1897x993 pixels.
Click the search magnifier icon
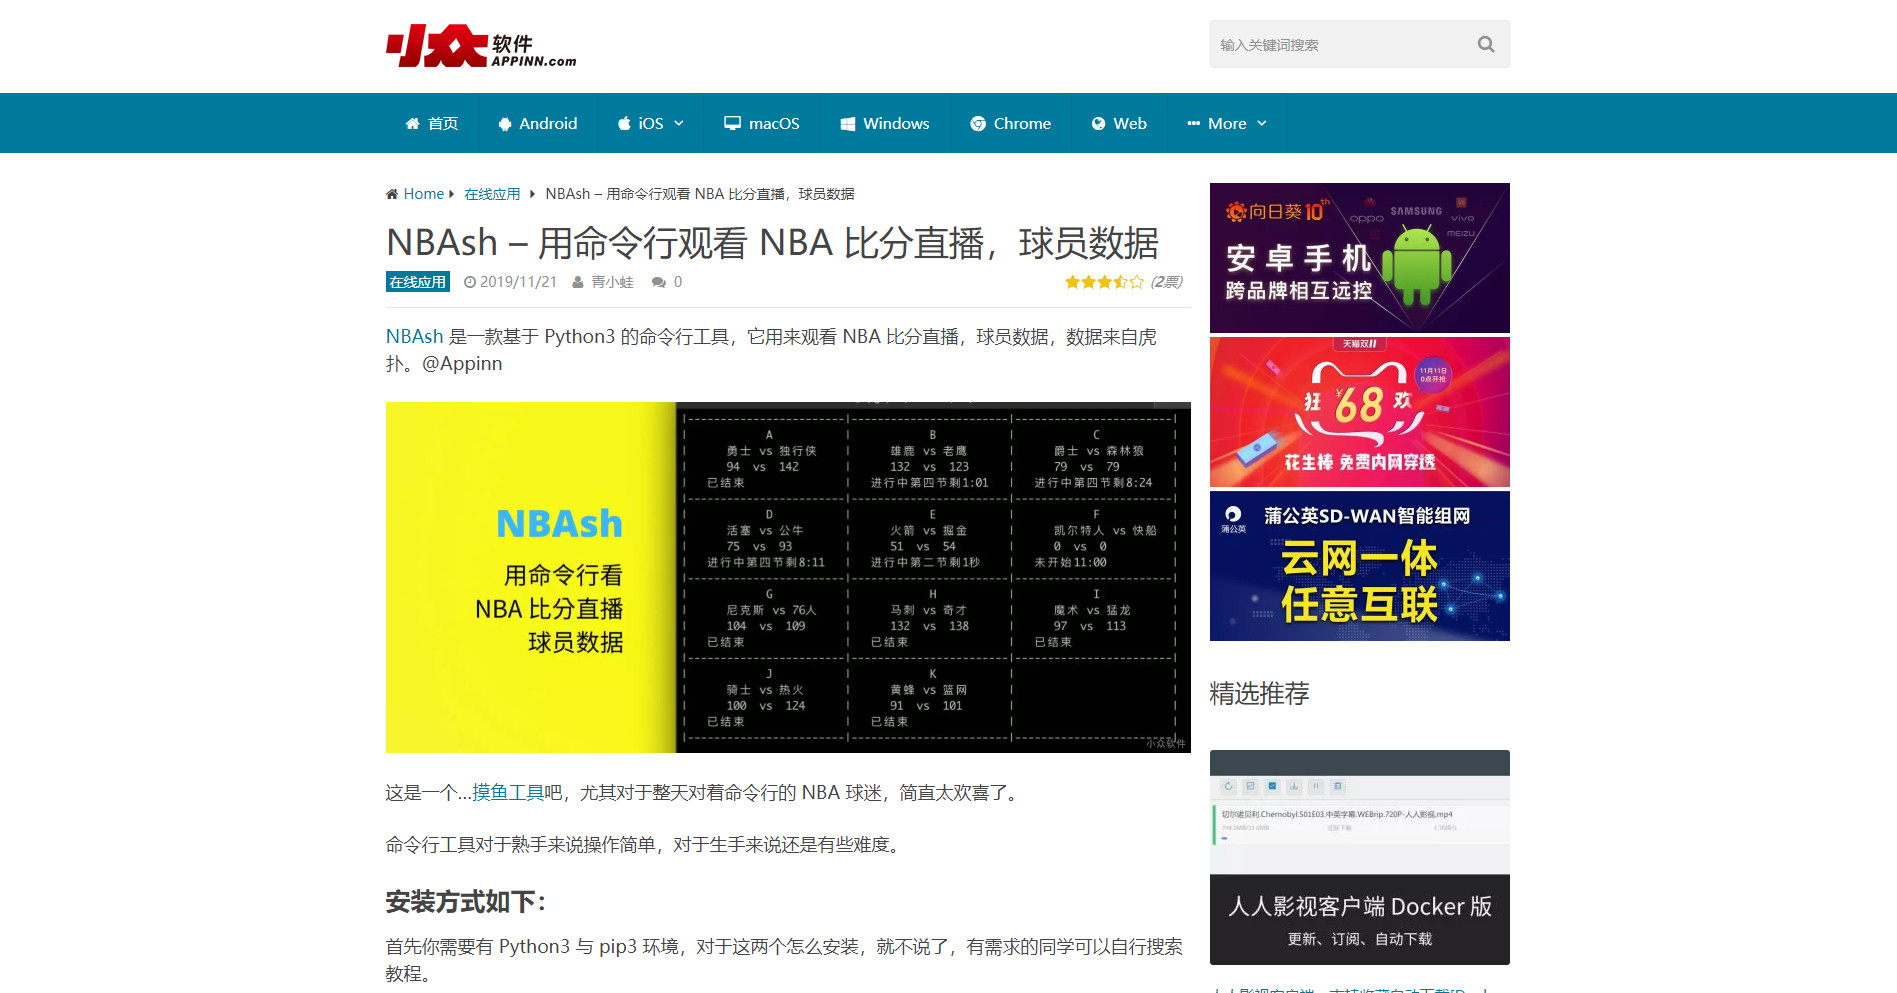coord(1485,44)
